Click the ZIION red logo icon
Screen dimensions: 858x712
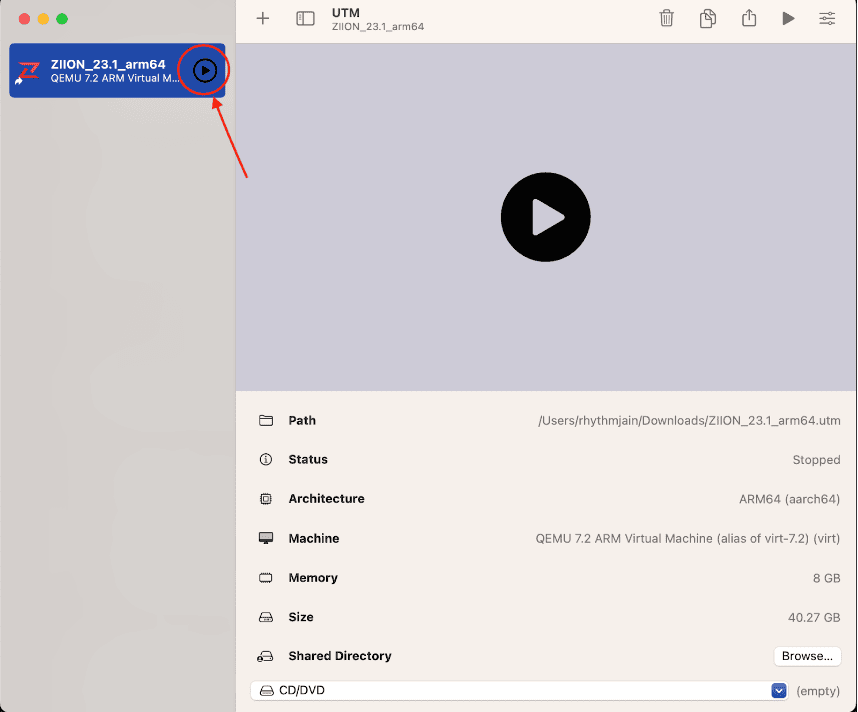(27, 72)
